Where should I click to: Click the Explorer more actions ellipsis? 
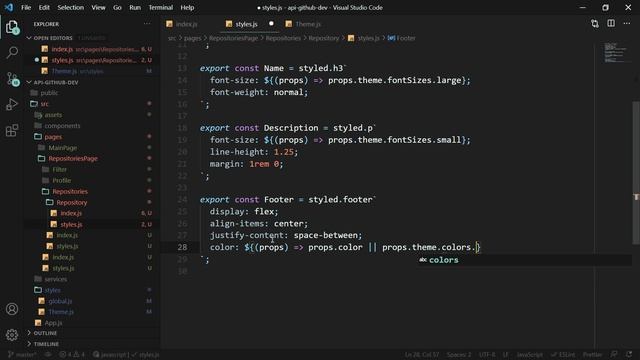pos(147,24)
